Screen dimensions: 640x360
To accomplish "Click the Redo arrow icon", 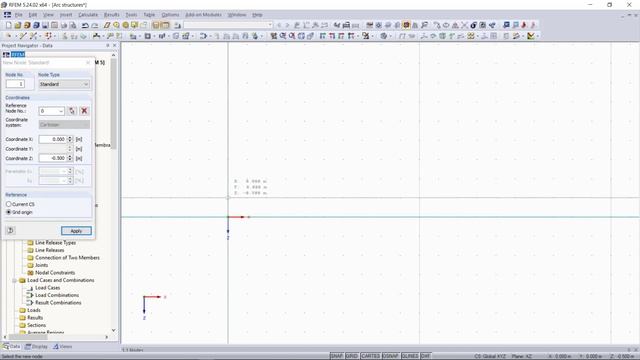I will click(x=94, y=25).
